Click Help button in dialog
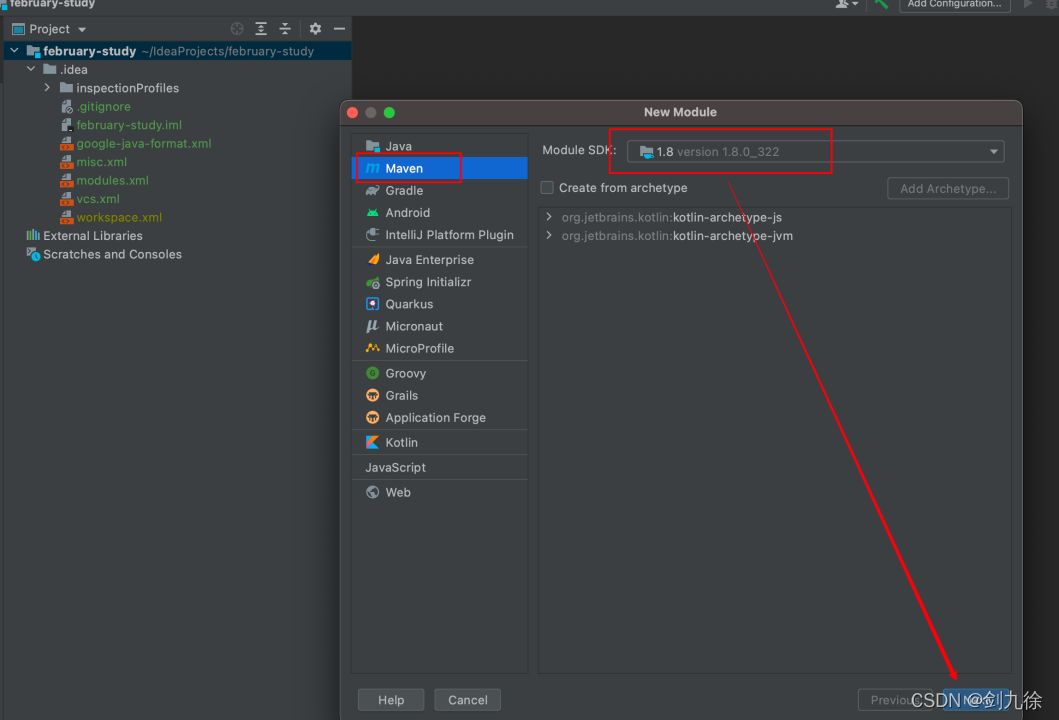The image size is (1059, 720). point(391,700)
